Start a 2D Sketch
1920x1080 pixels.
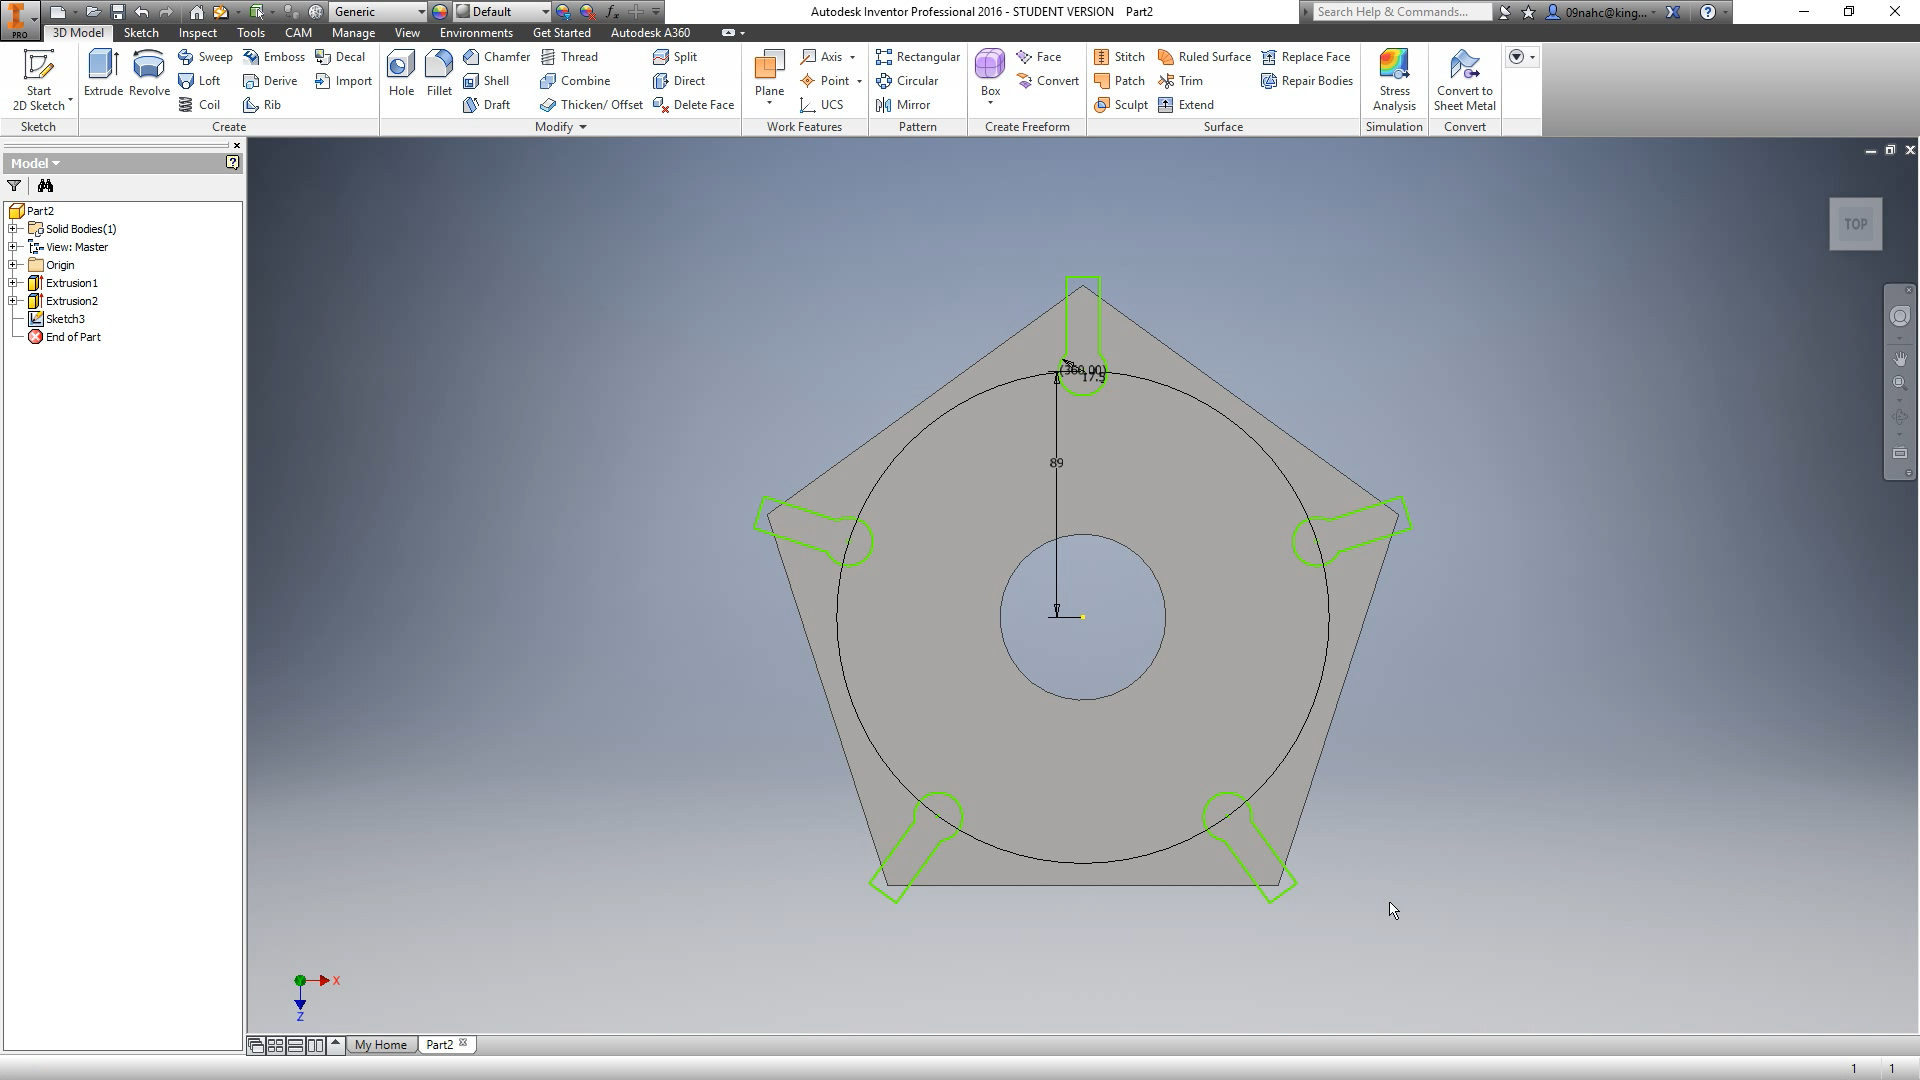click(x=39, y=80)
